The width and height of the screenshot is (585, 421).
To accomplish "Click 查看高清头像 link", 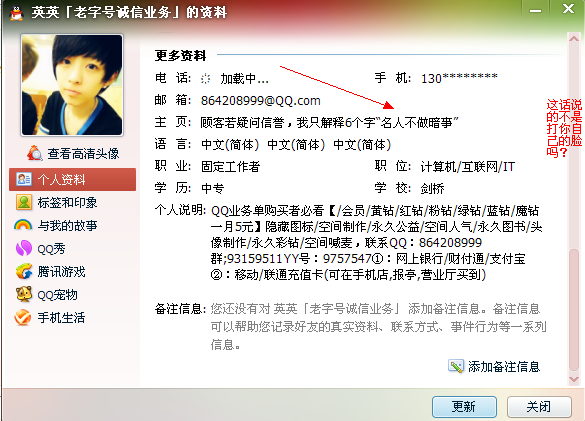I will click(83, 153).
